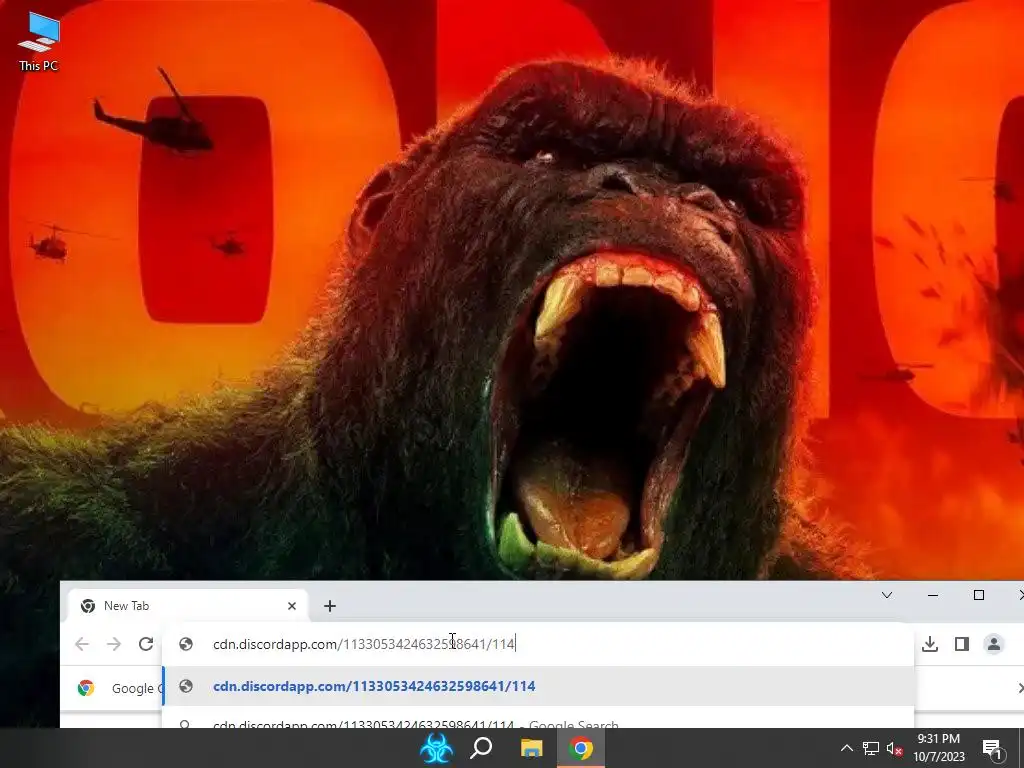Select the cdn.discordapp.com URL suggestion
The image size is (1024, 768).
(x=538, y=686)
